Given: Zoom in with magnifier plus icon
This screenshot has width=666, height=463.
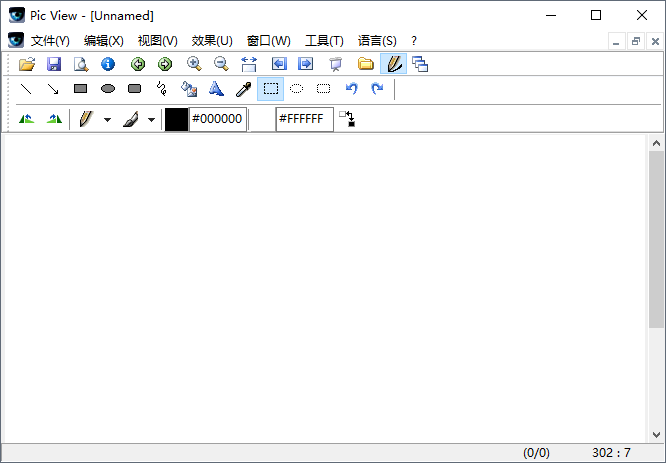Looking at the screenshot, I should pos(194,64).
